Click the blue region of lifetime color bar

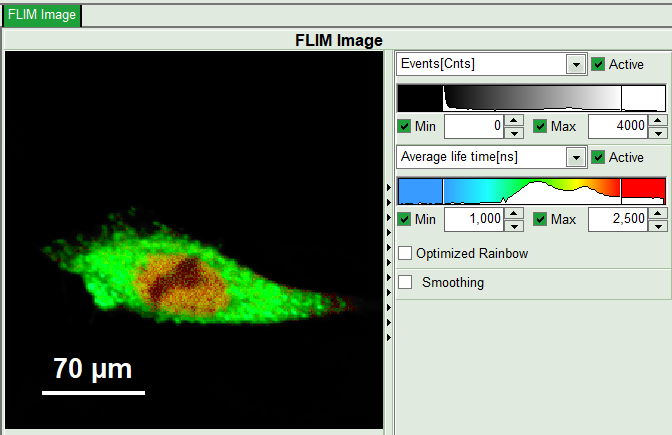click(x=420, y=191)
